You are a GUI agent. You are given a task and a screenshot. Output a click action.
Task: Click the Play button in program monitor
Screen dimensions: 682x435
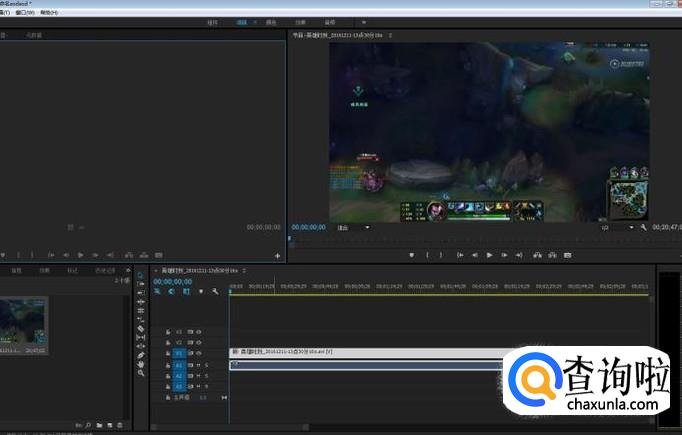pyautogui.click(x=489, y=255)
